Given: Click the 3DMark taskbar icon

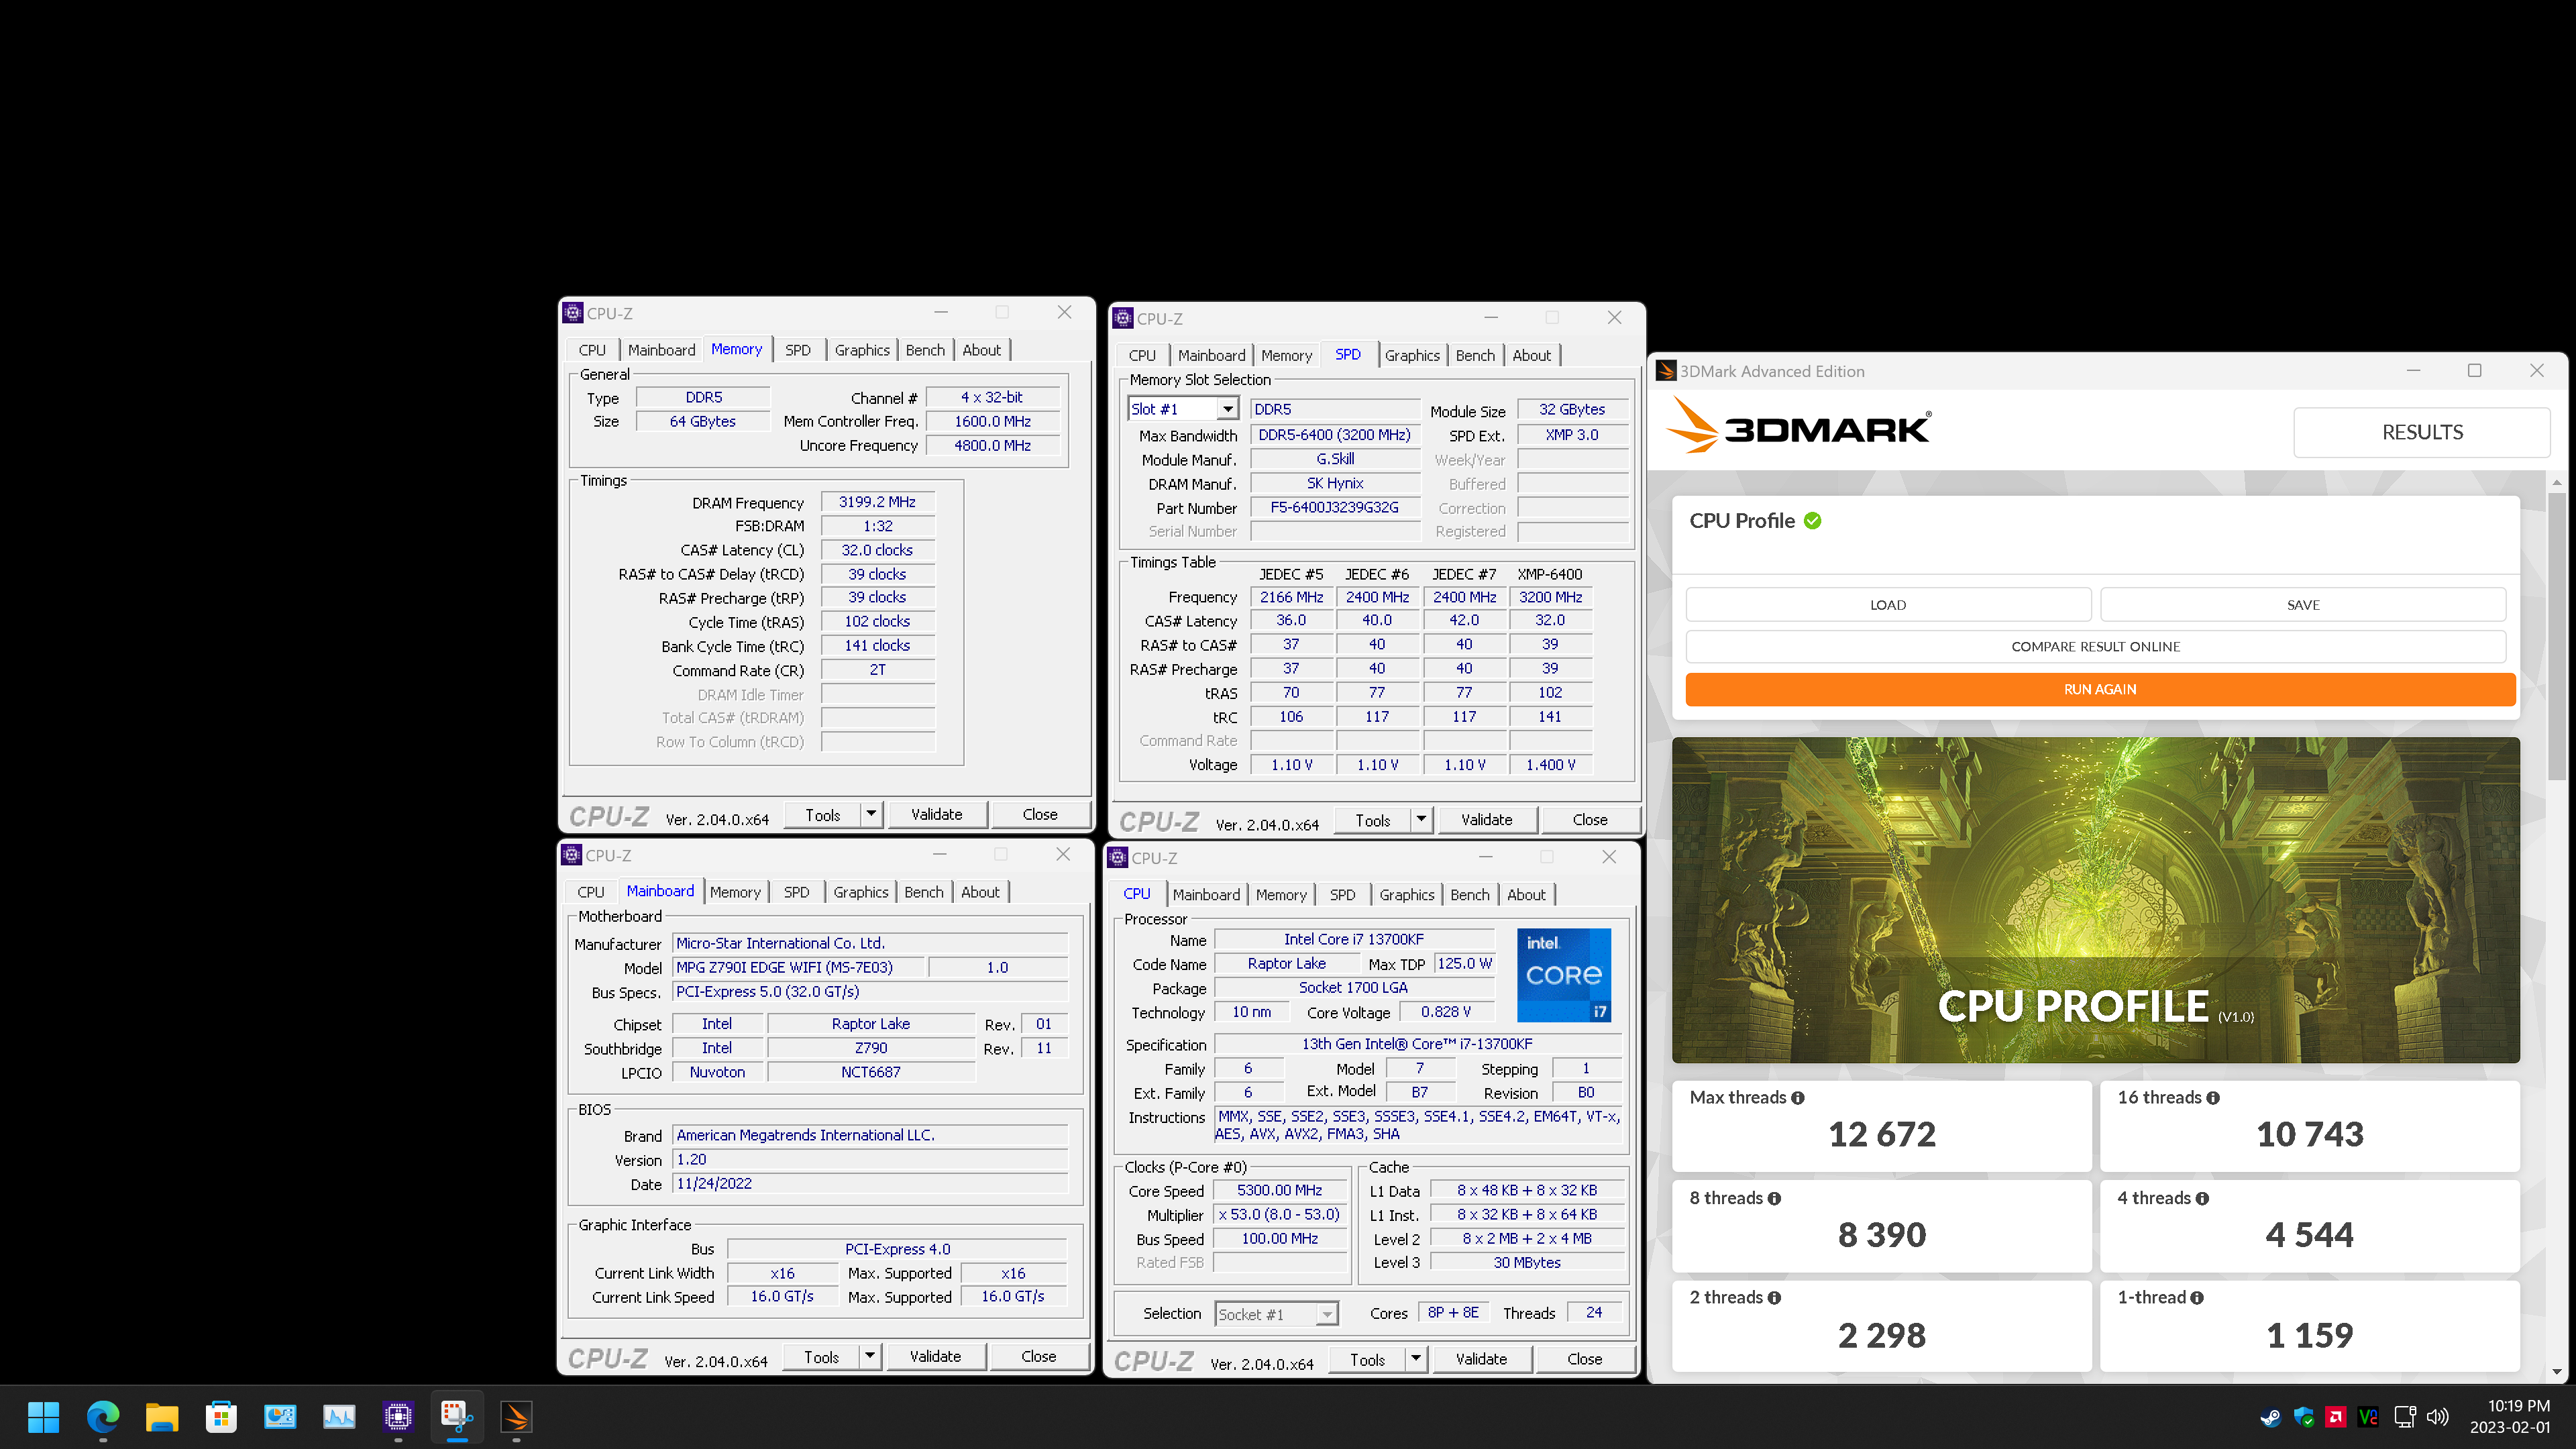Looking at the screenshot, I should coord(516,1416).
